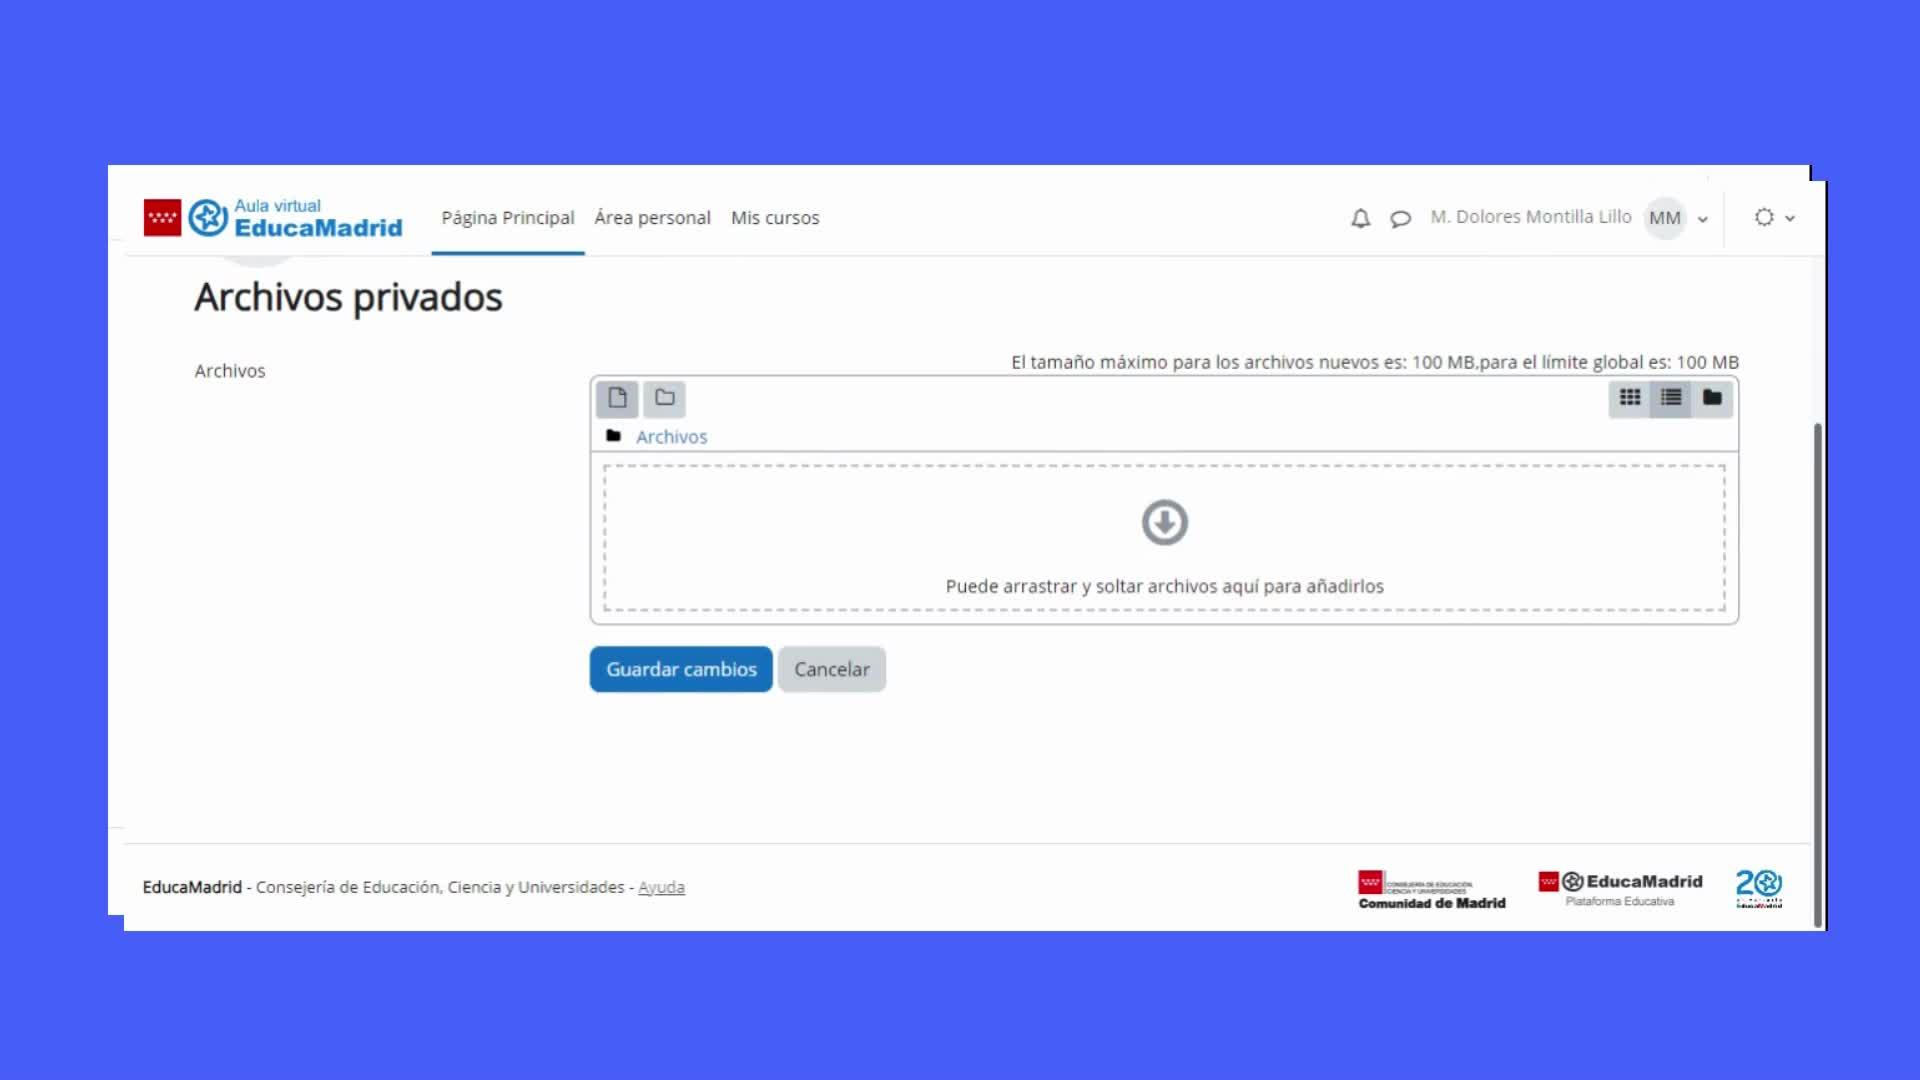Switch to icon grid view
Image resolution: width=1920 pixels, height=1080 pixels.
click(1630, 398)
